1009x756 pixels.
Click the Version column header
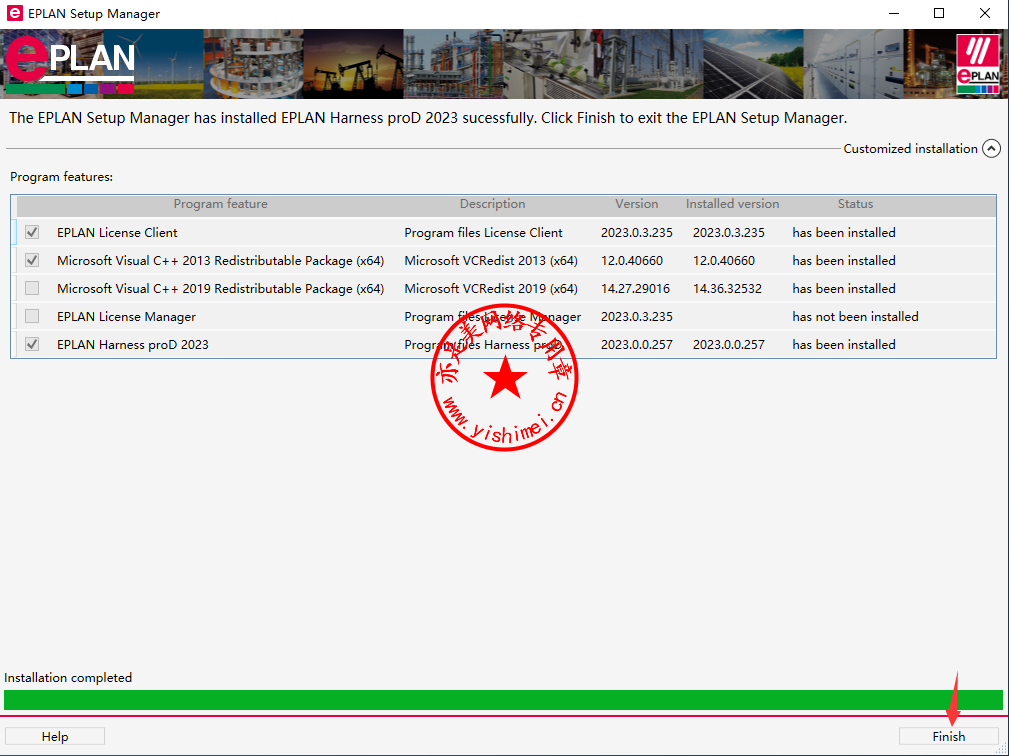636,204
